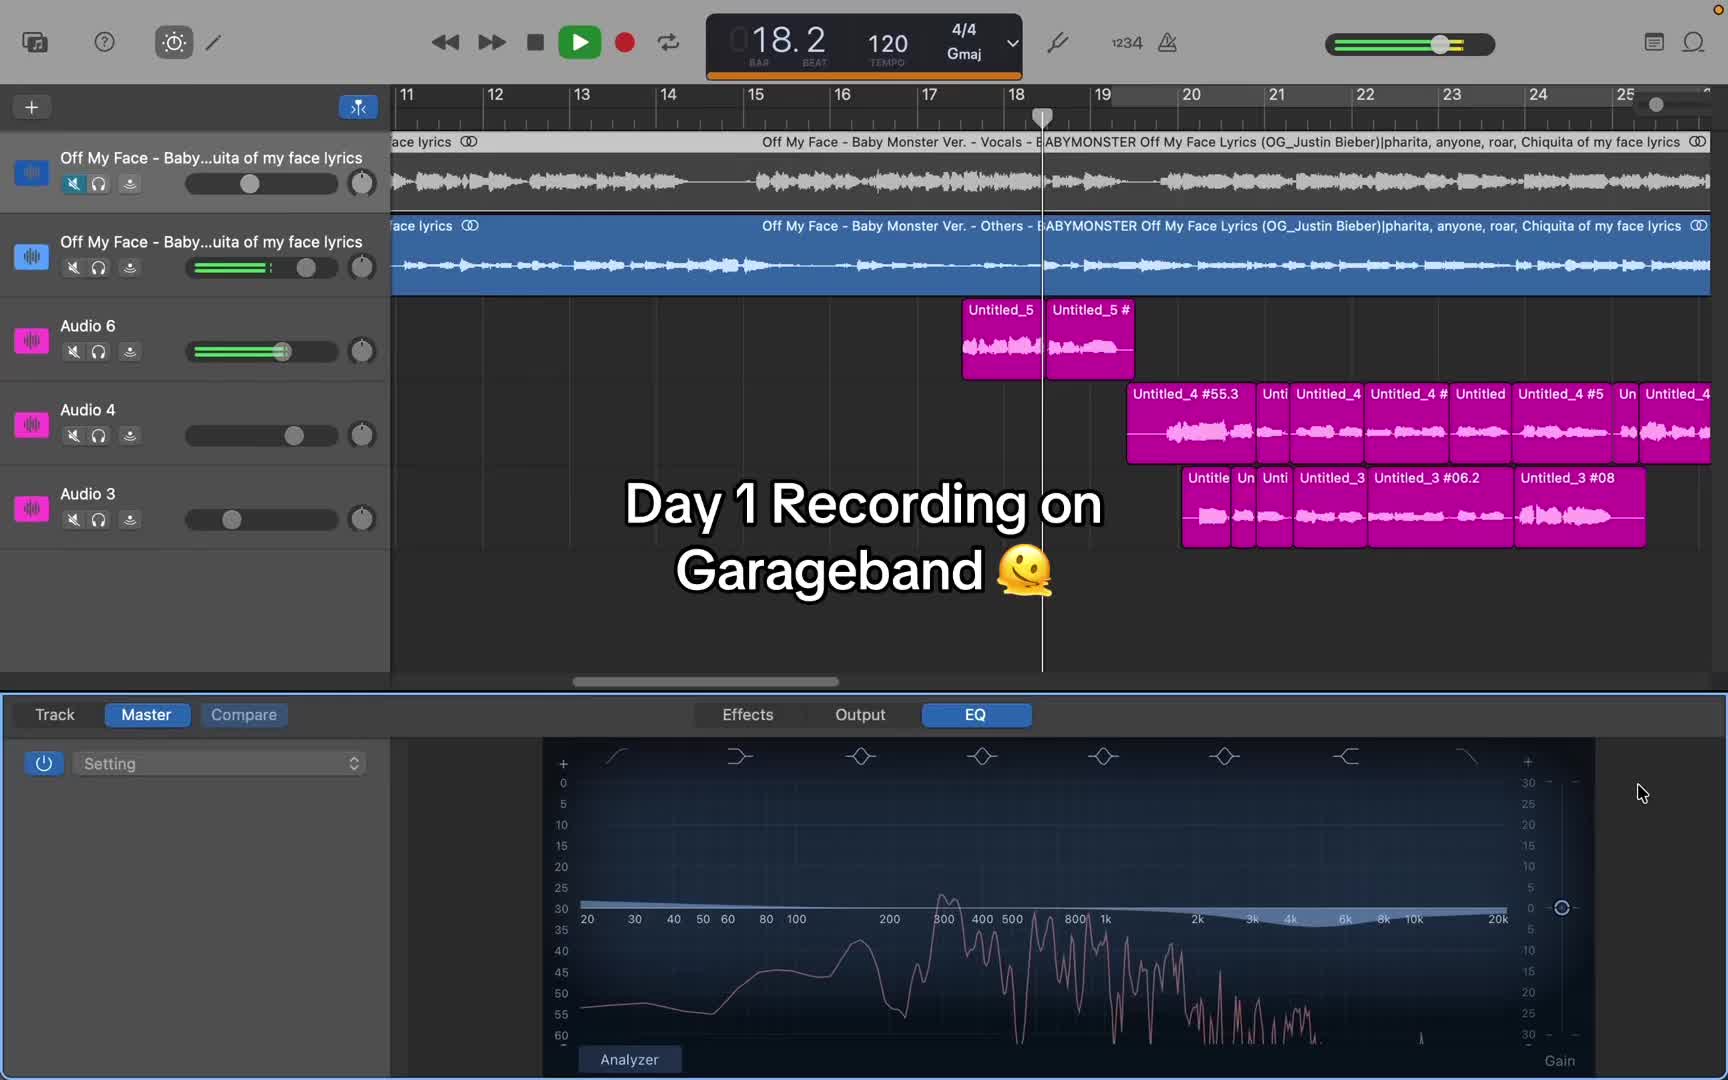Mute the Audio 4 track

coord(73,436)
